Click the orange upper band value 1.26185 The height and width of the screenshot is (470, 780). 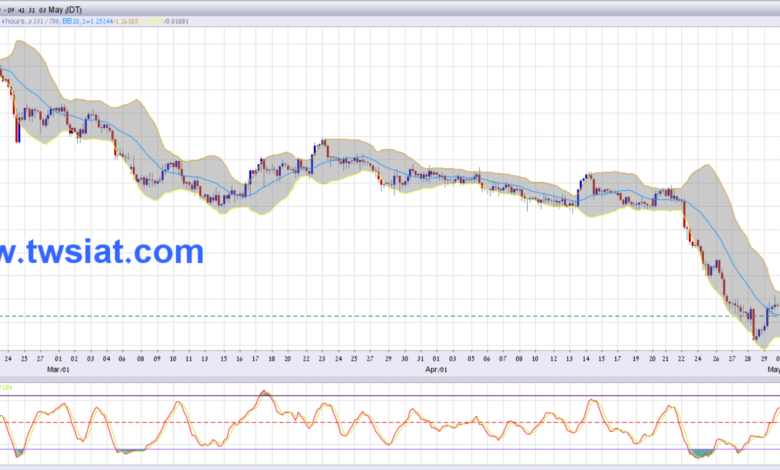[x=128, y=21]
